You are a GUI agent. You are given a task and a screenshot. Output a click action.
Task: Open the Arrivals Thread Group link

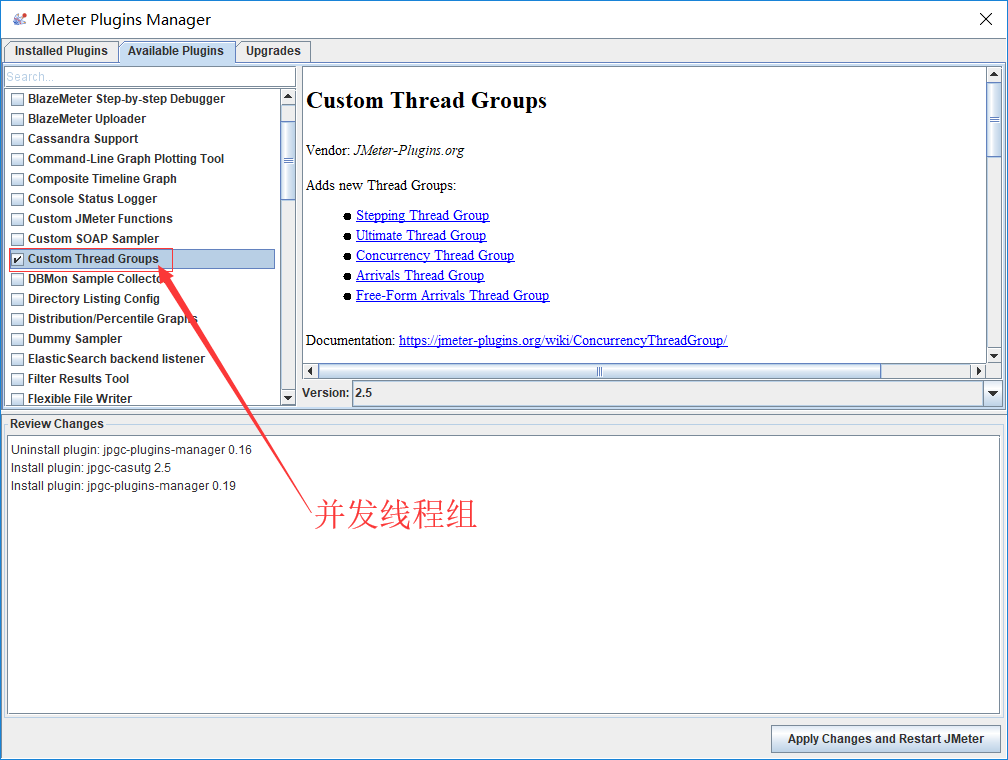(x=420, y=275)
